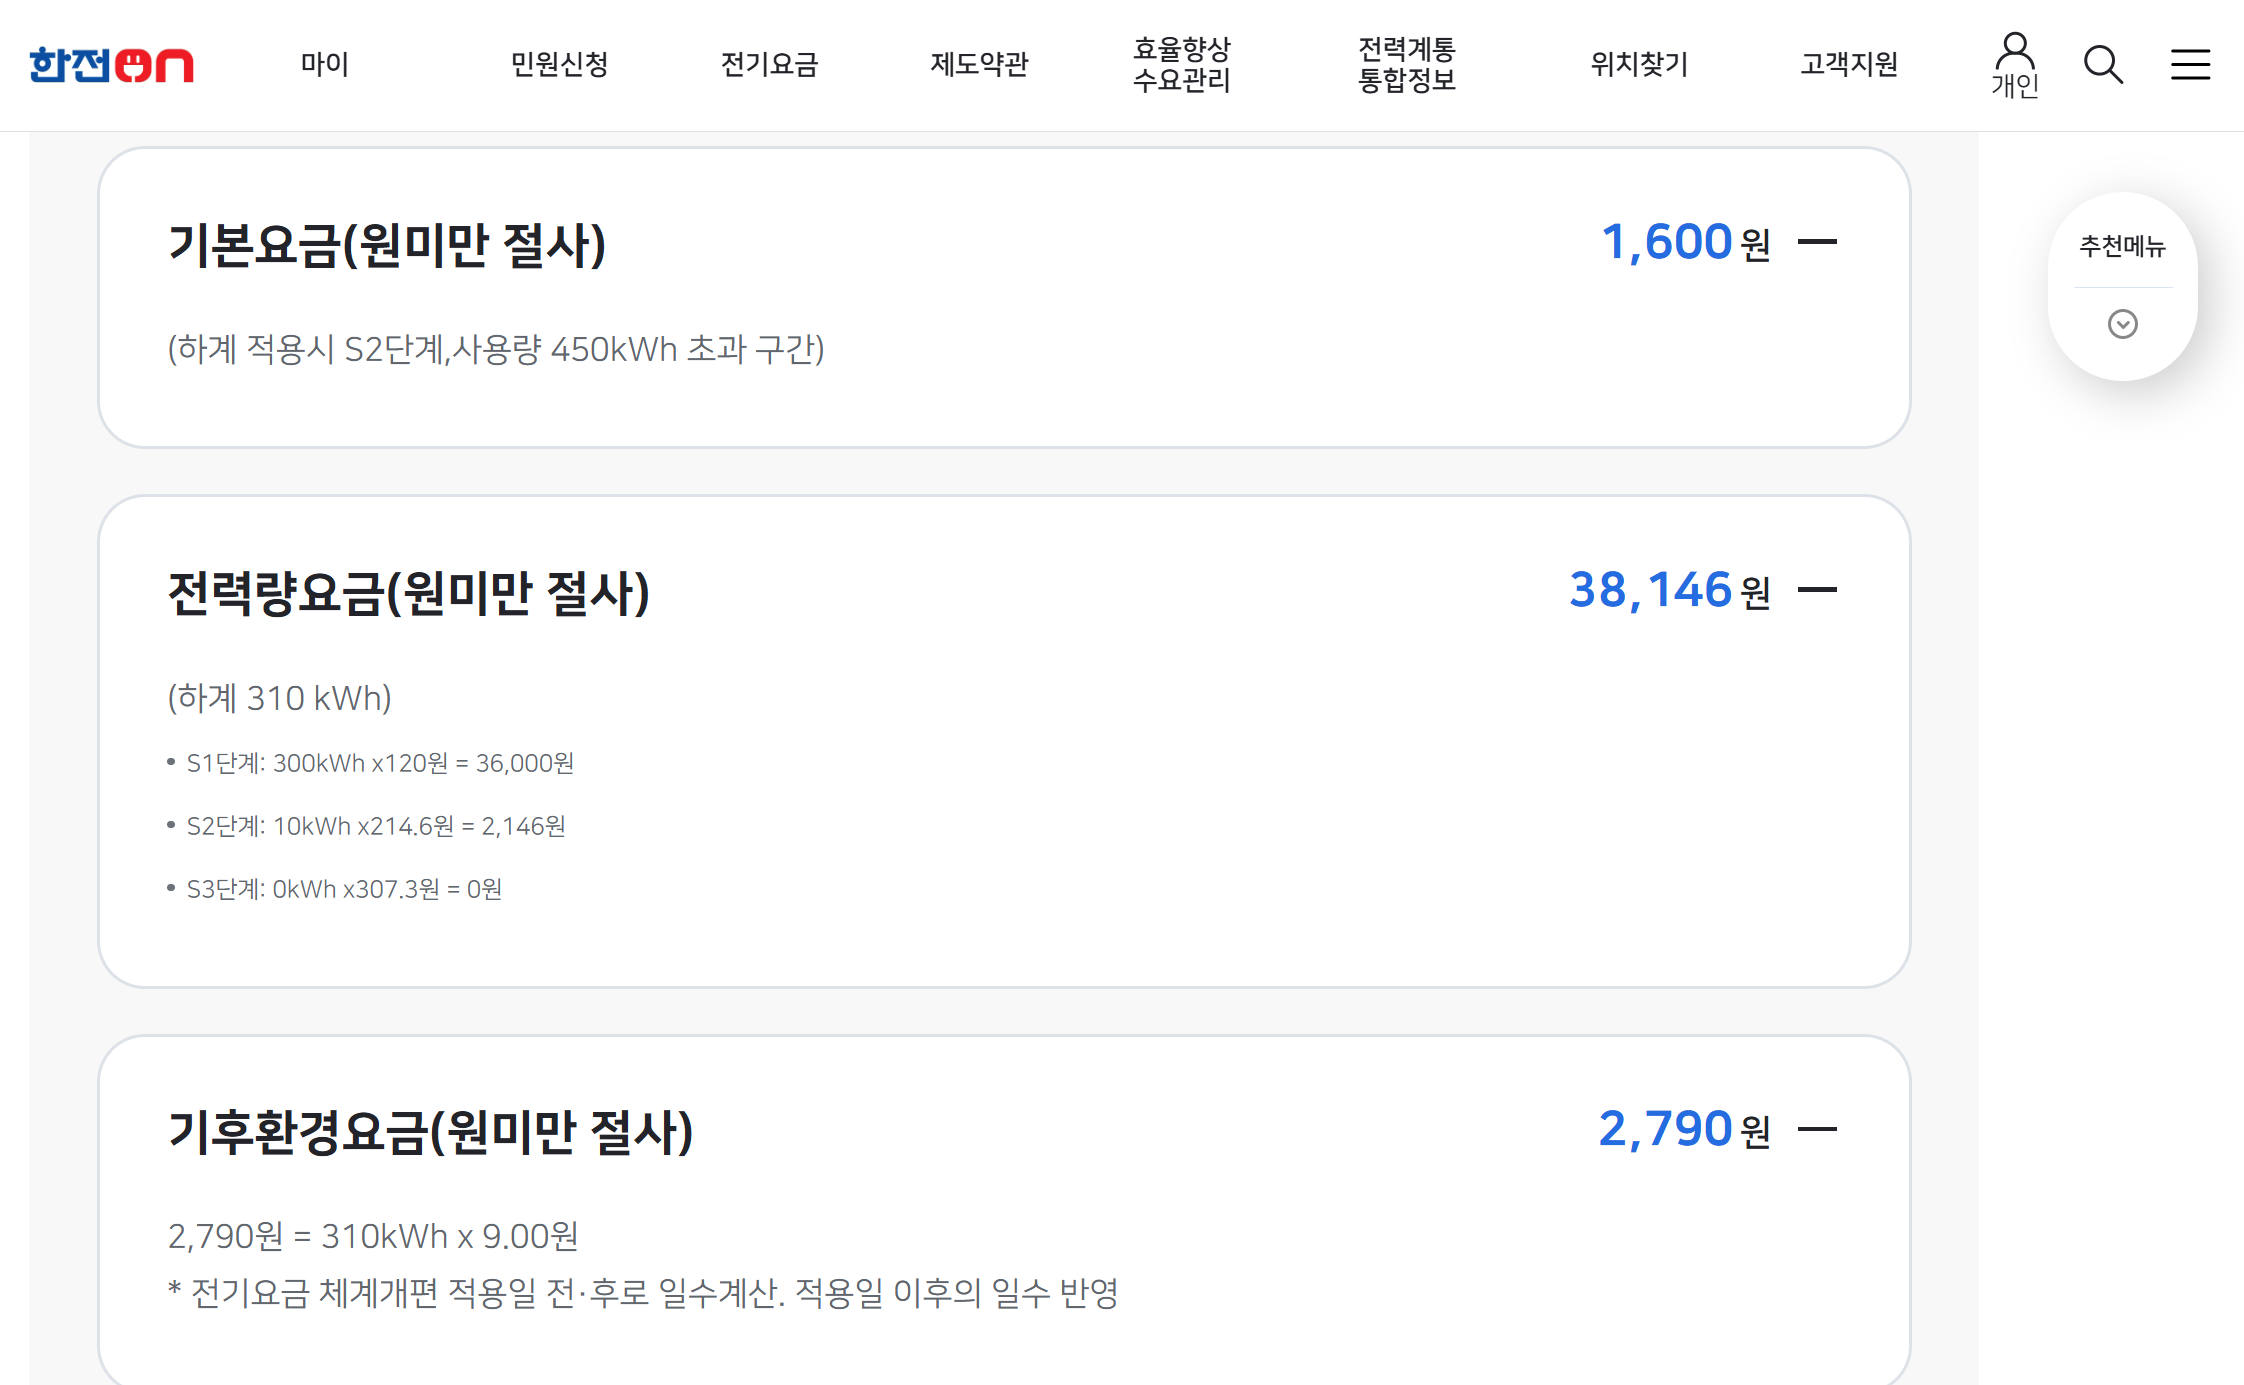This screenshot has height=1385, width=2244.
Task: Open the 위치찾기 menu
Action: [1638, 64]
